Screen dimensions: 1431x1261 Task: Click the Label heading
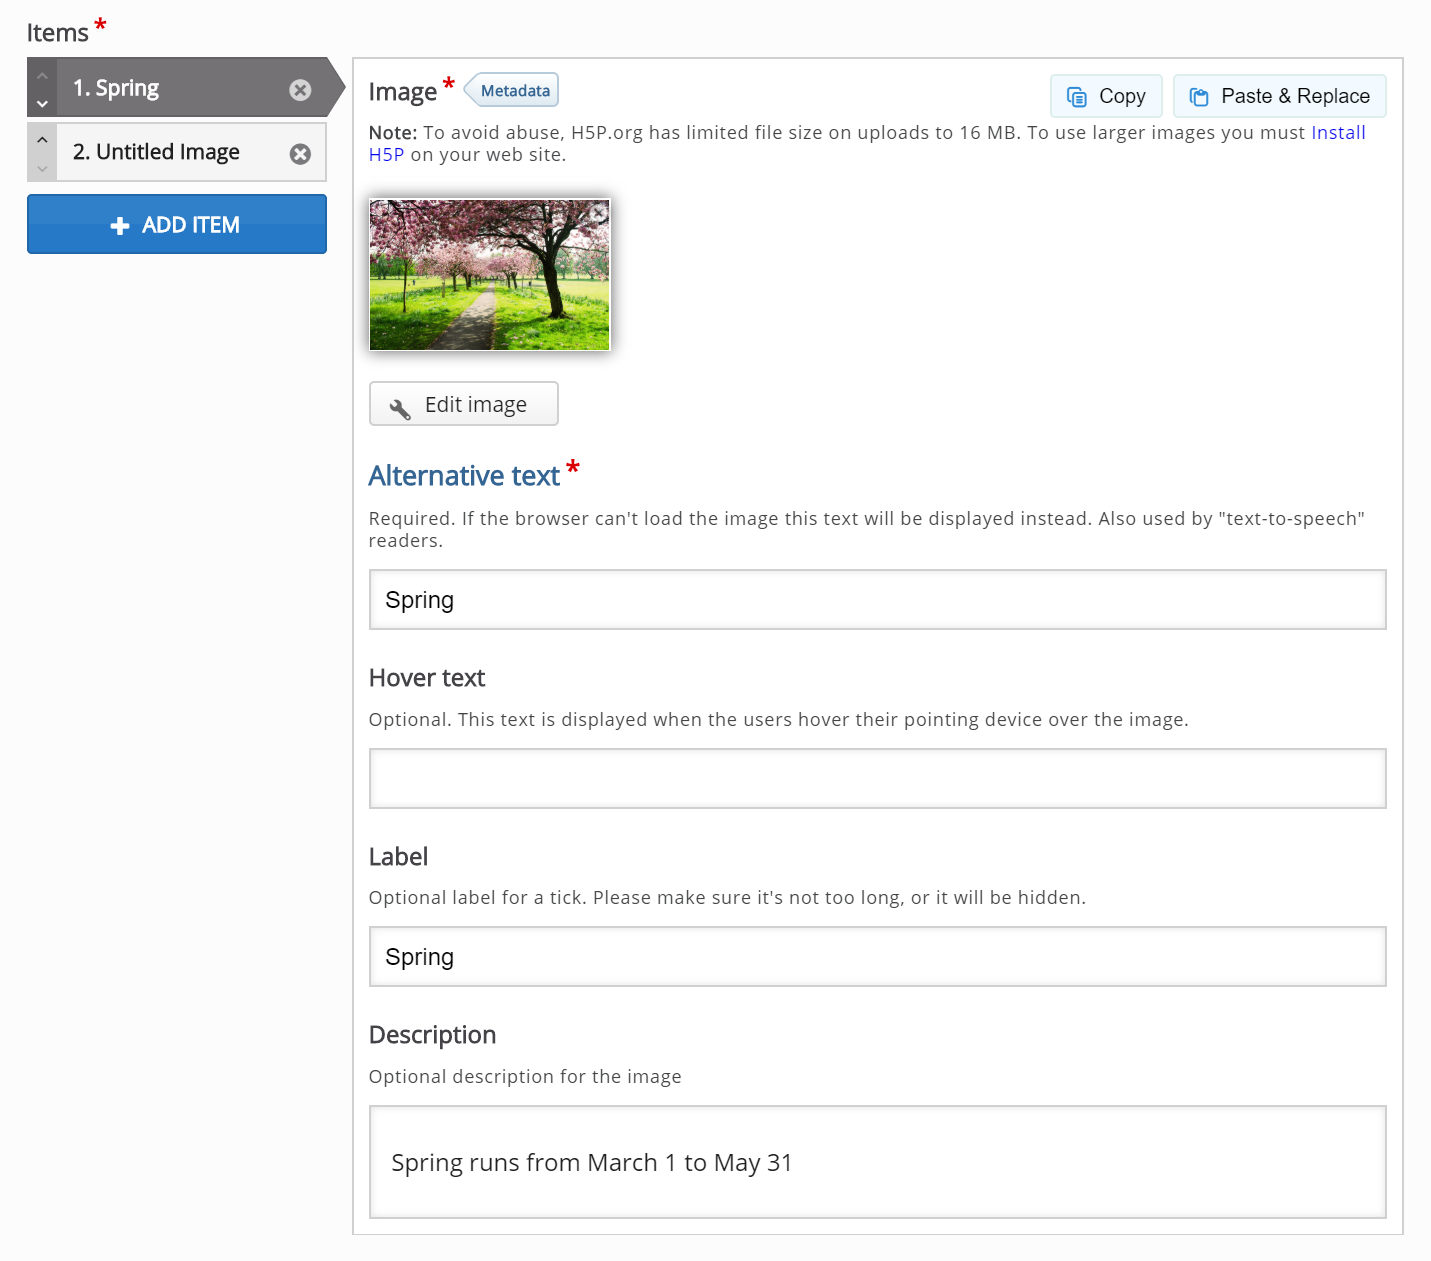tap(398, 857)
